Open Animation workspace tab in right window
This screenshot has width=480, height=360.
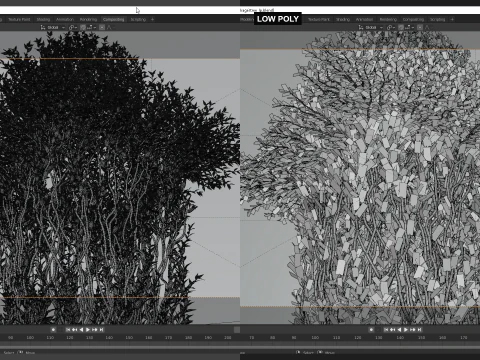364,19
